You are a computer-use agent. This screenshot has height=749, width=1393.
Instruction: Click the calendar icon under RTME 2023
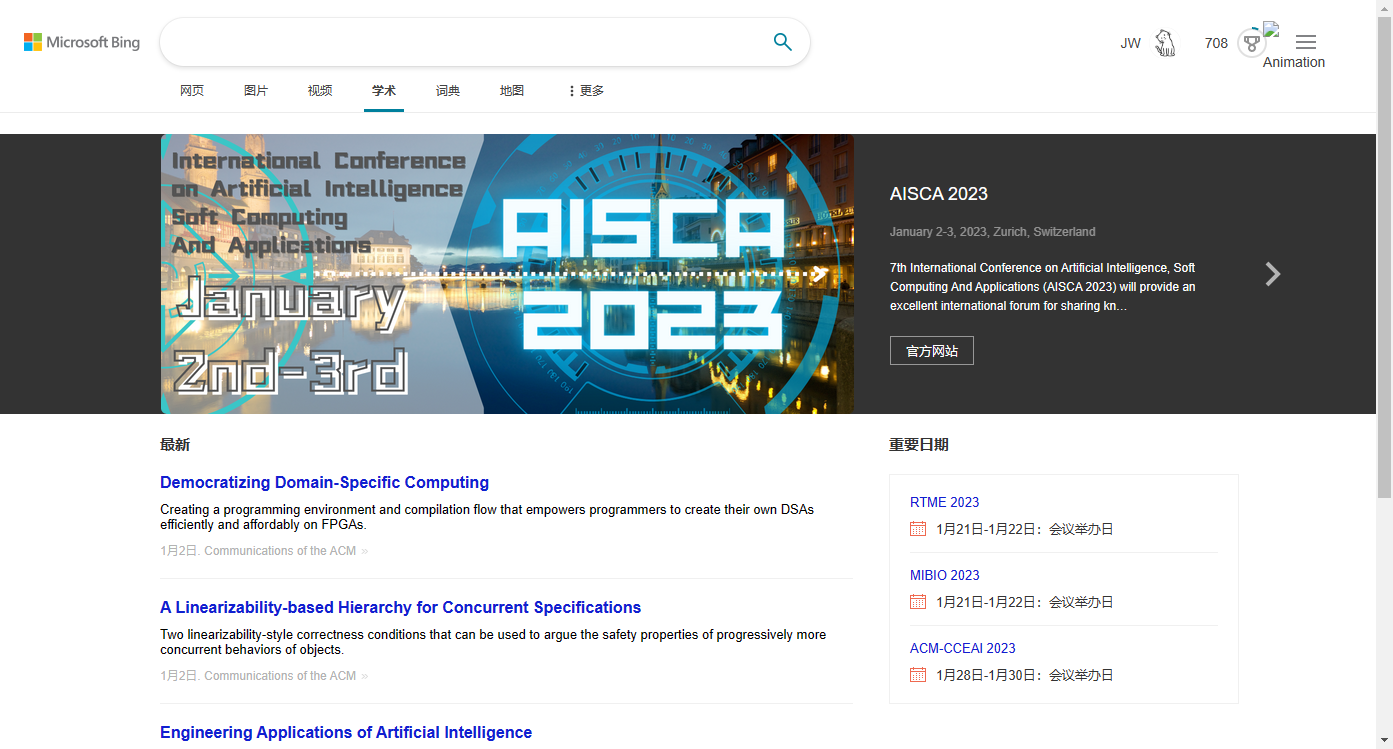pyautogui.click(x=918, y=529)
